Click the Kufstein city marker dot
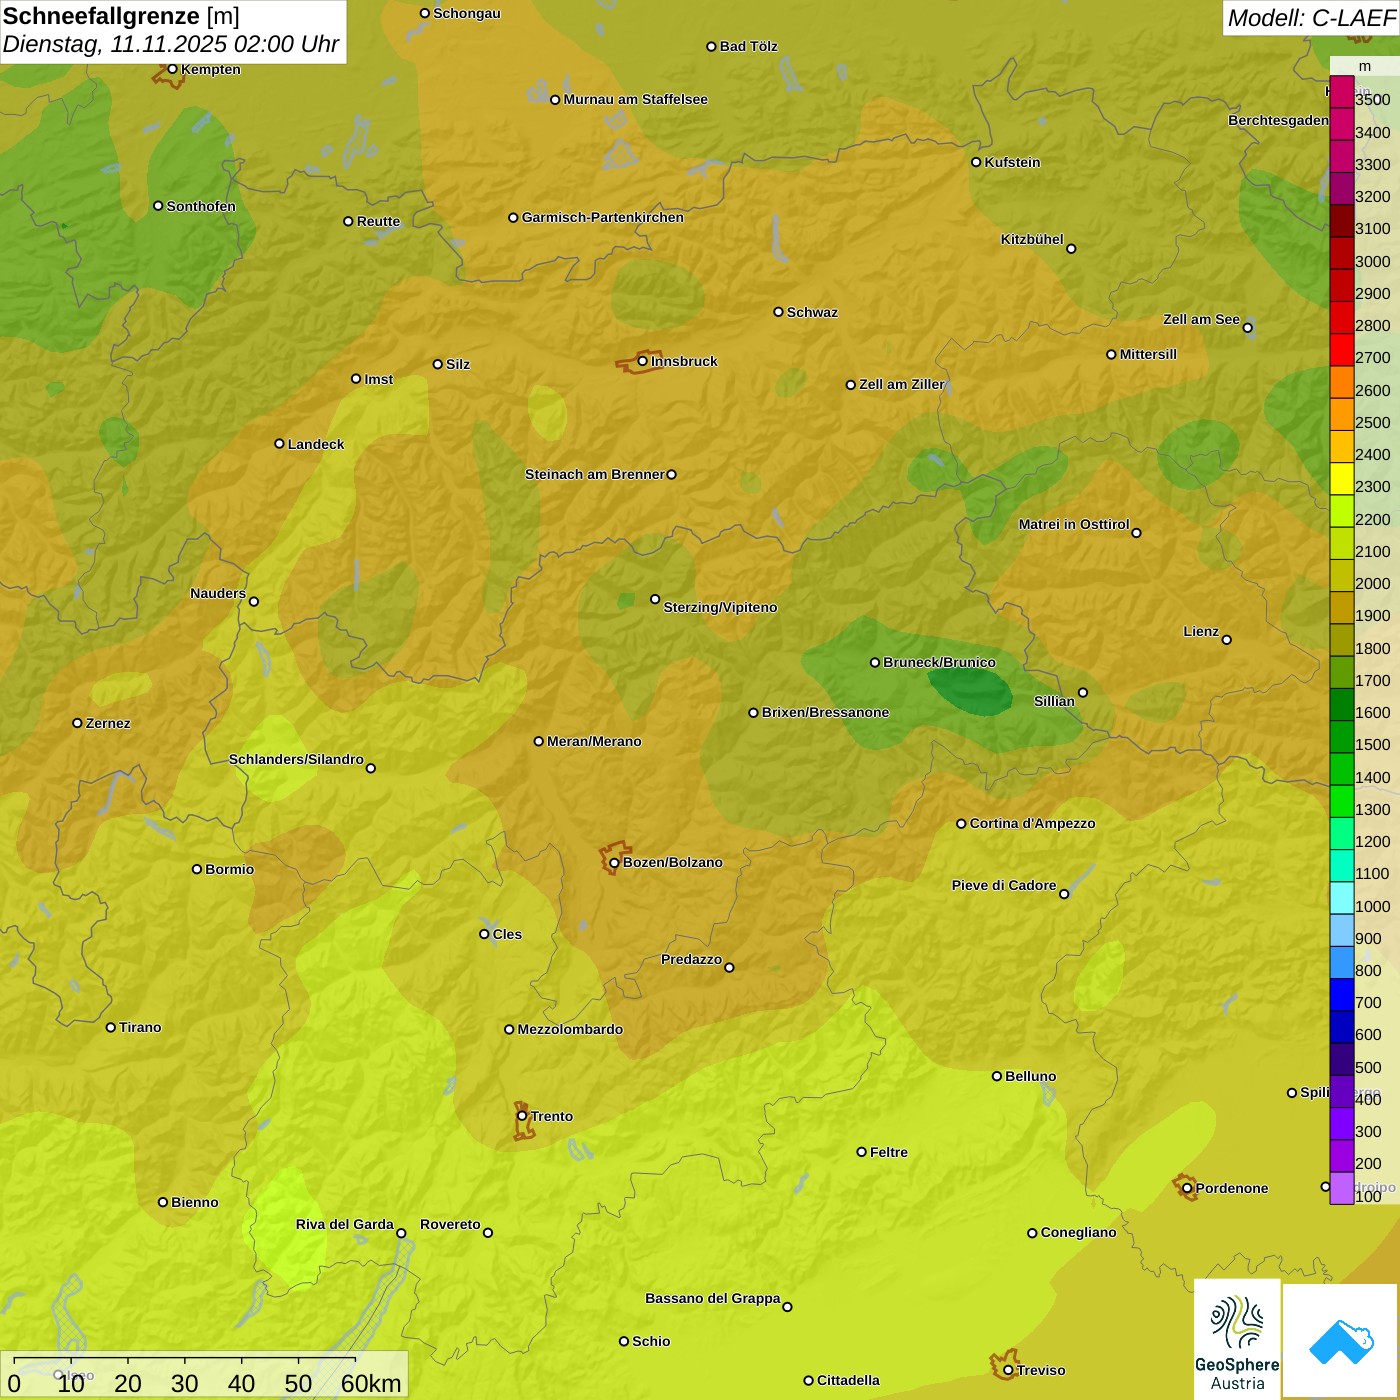This screenshot has height=1400, width=1400. click(x=976, y=162)
